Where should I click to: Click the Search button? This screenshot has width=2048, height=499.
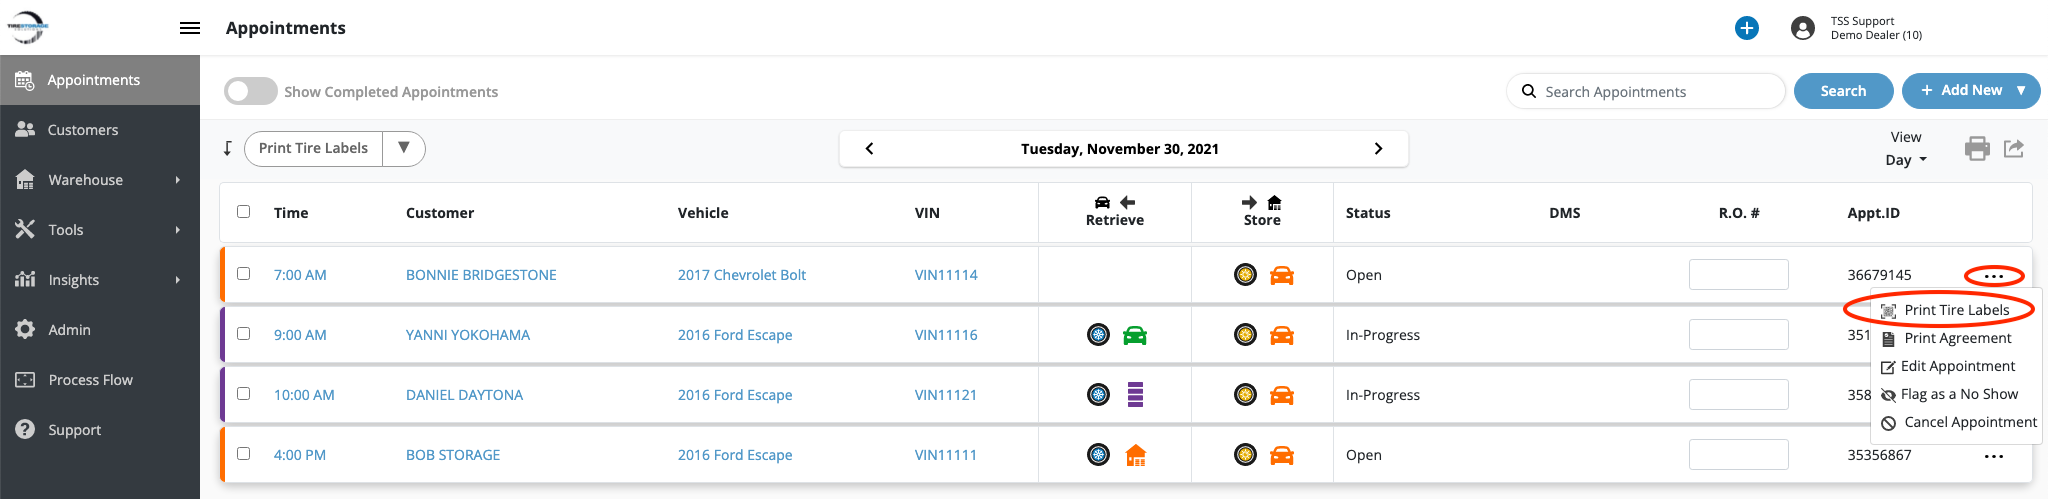click(1843, 90)
